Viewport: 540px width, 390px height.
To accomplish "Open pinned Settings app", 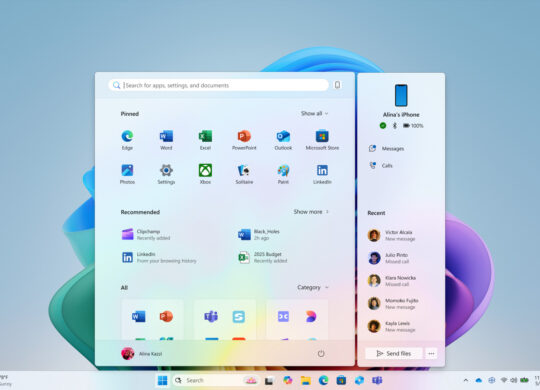I will (x=166, y=174).
